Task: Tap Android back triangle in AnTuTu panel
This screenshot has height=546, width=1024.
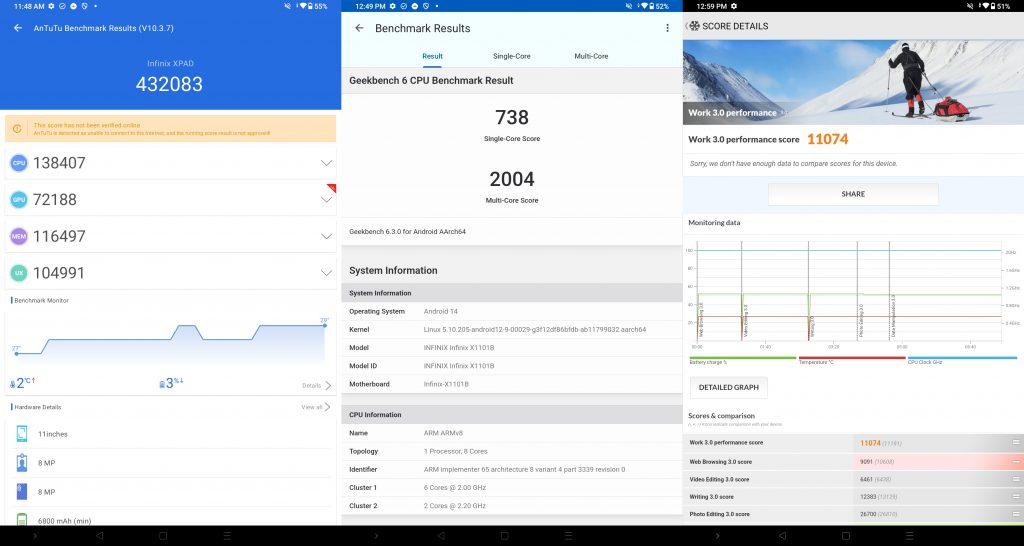Action: [x=99, y=536]
